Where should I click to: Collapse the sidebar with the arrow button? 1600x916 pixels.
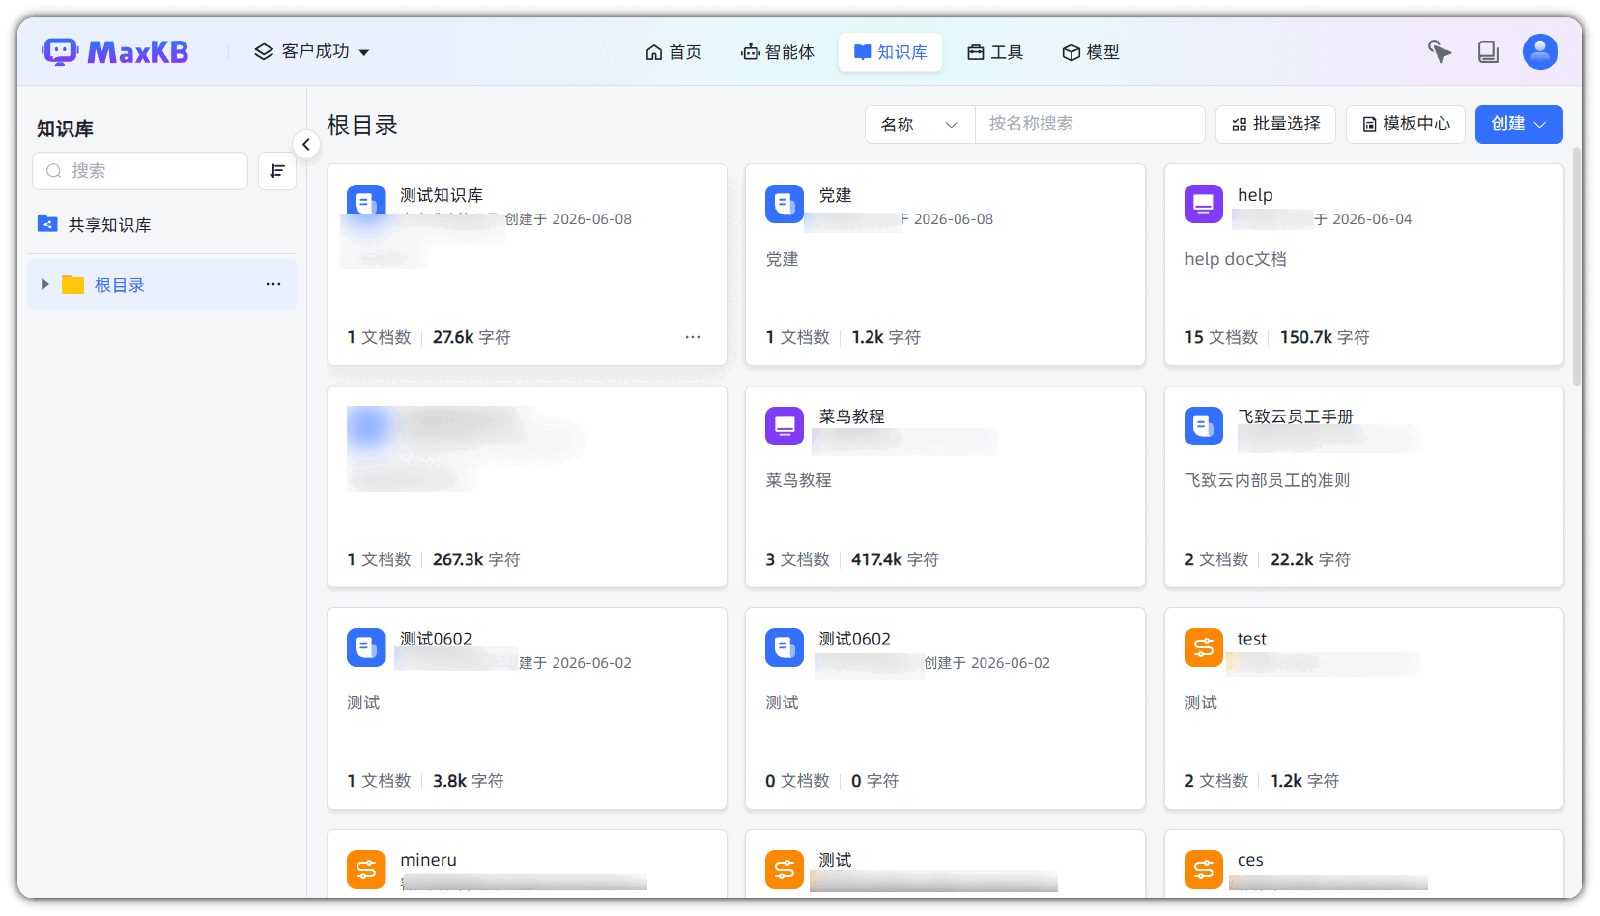(x=306, y=145)
